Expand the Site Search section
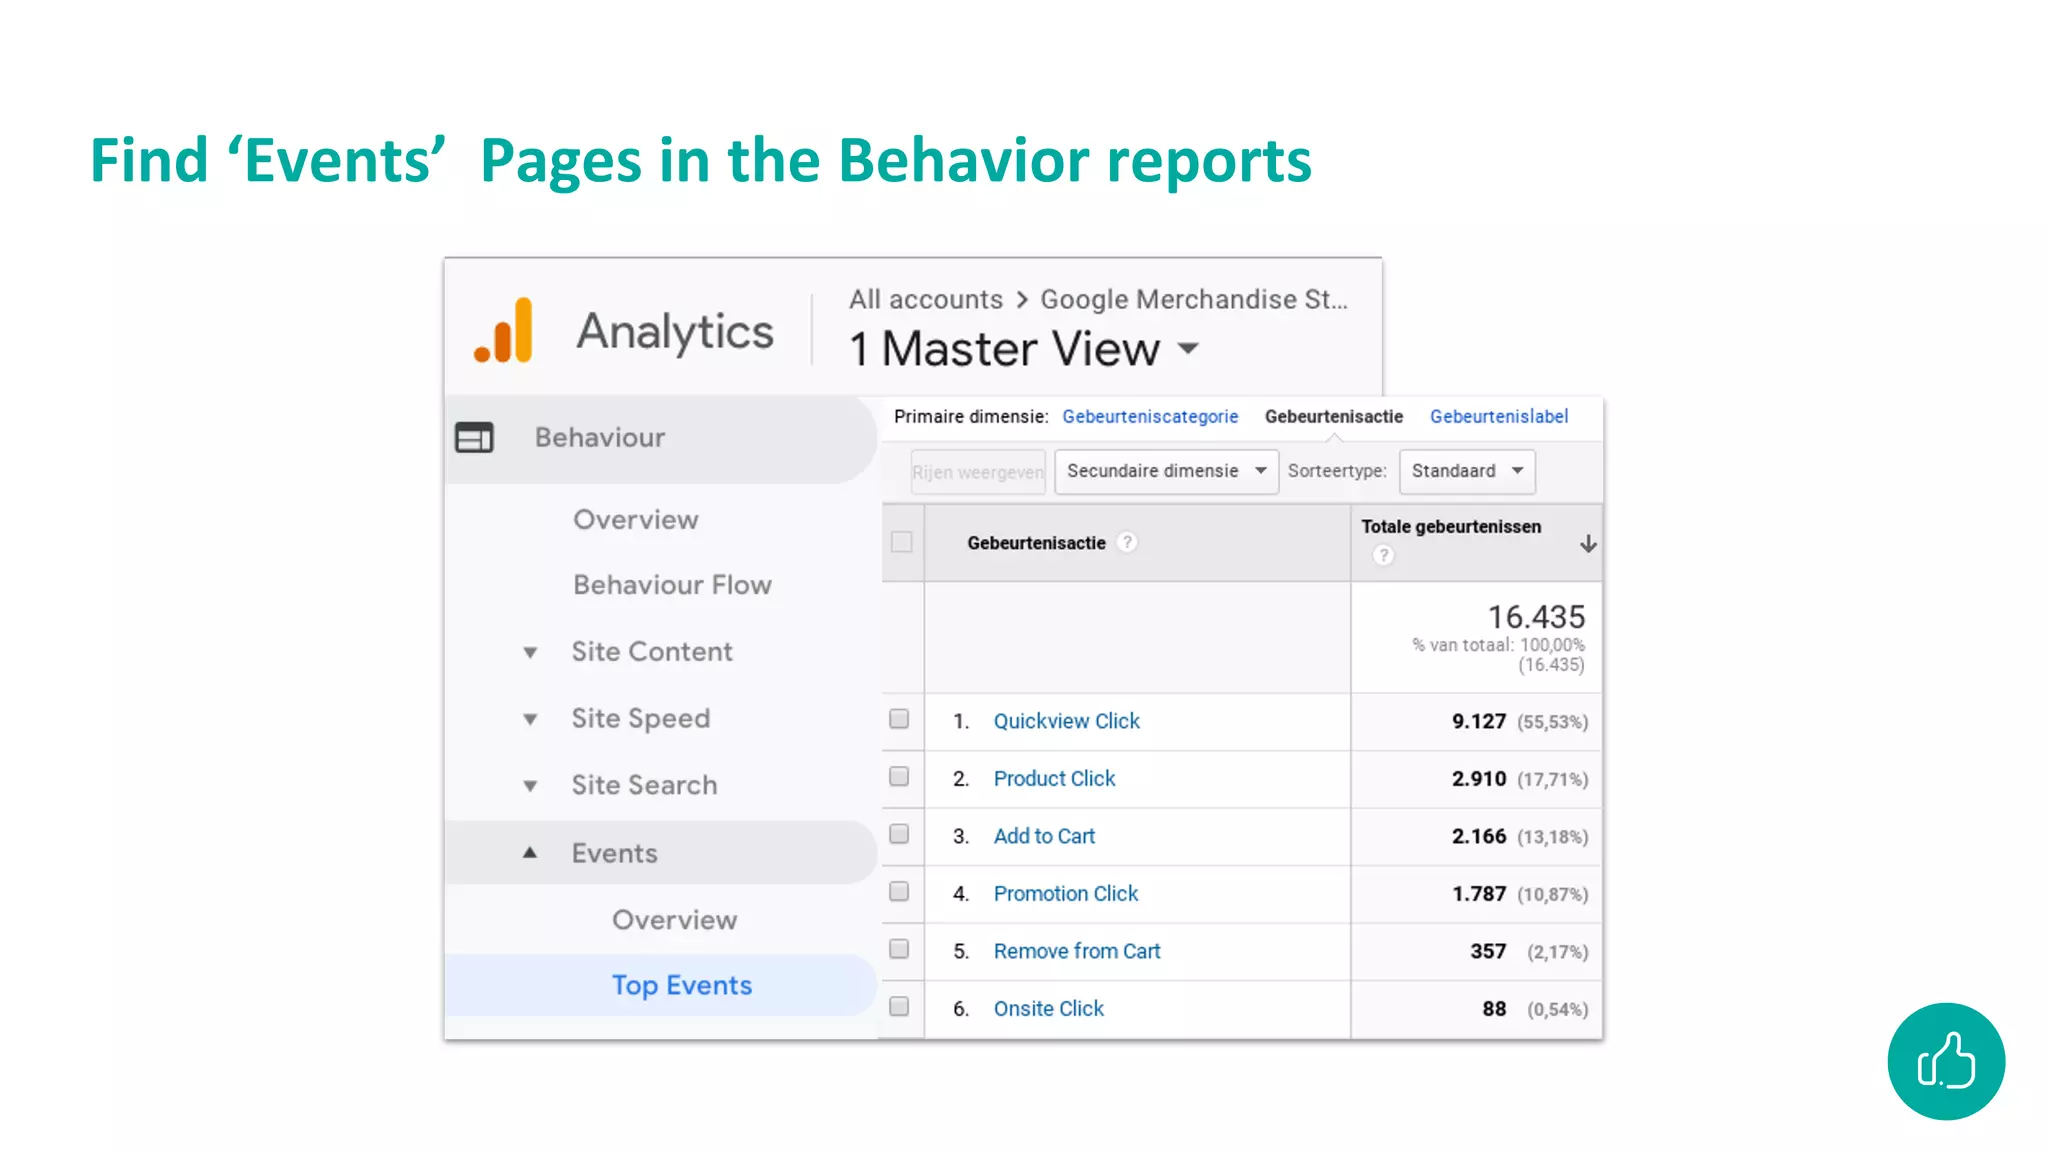Screen dimensions: 2048x1152 pyautogui.click(x=530, y=786)
